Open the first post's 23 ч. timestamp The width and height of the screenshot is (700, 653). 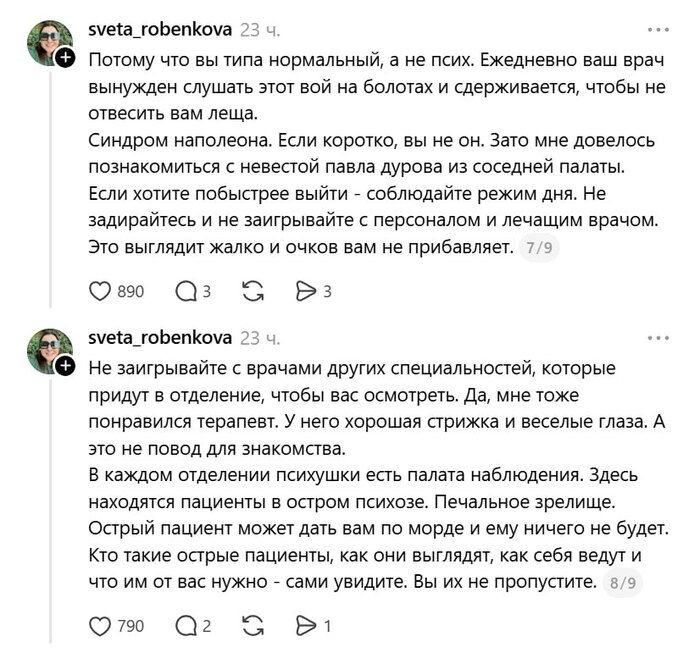[x=260, y=30]
